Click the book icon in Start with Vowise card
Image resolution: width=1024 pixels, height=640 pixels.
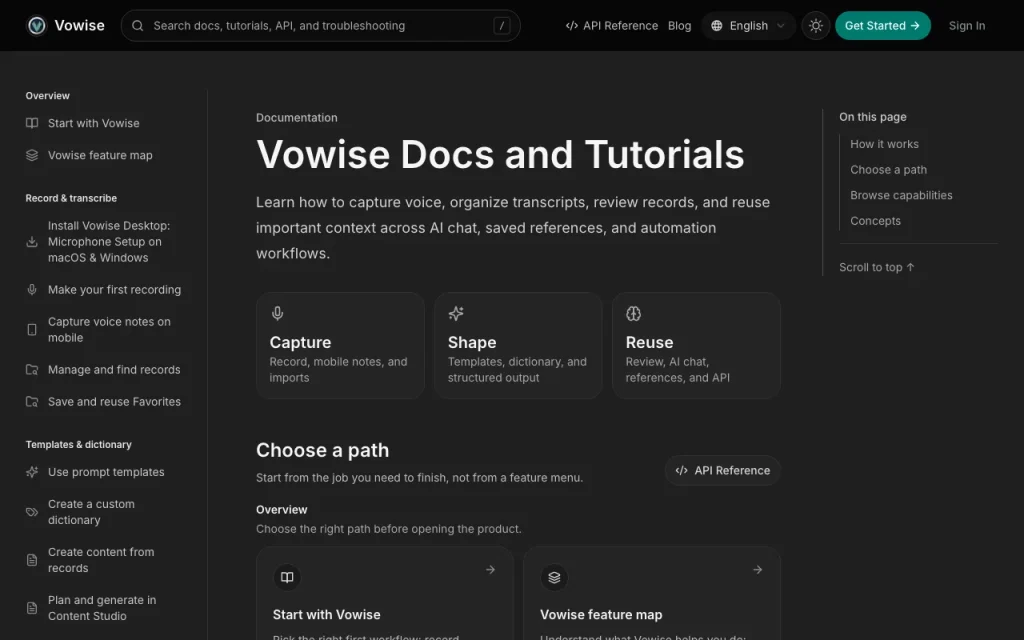click(287, 577)
